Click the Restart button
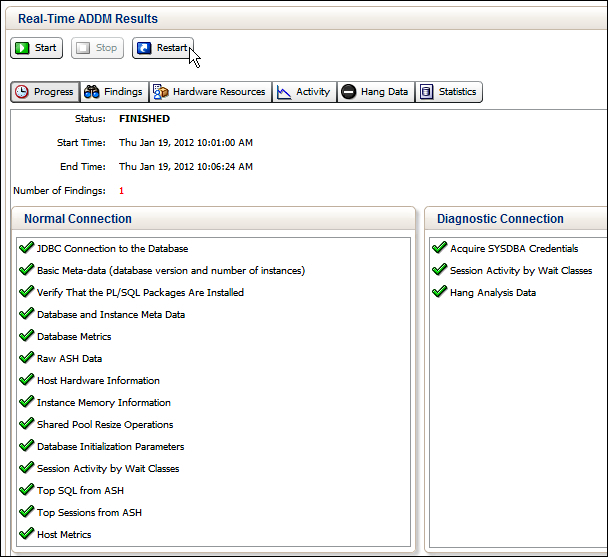 point(162,48)
